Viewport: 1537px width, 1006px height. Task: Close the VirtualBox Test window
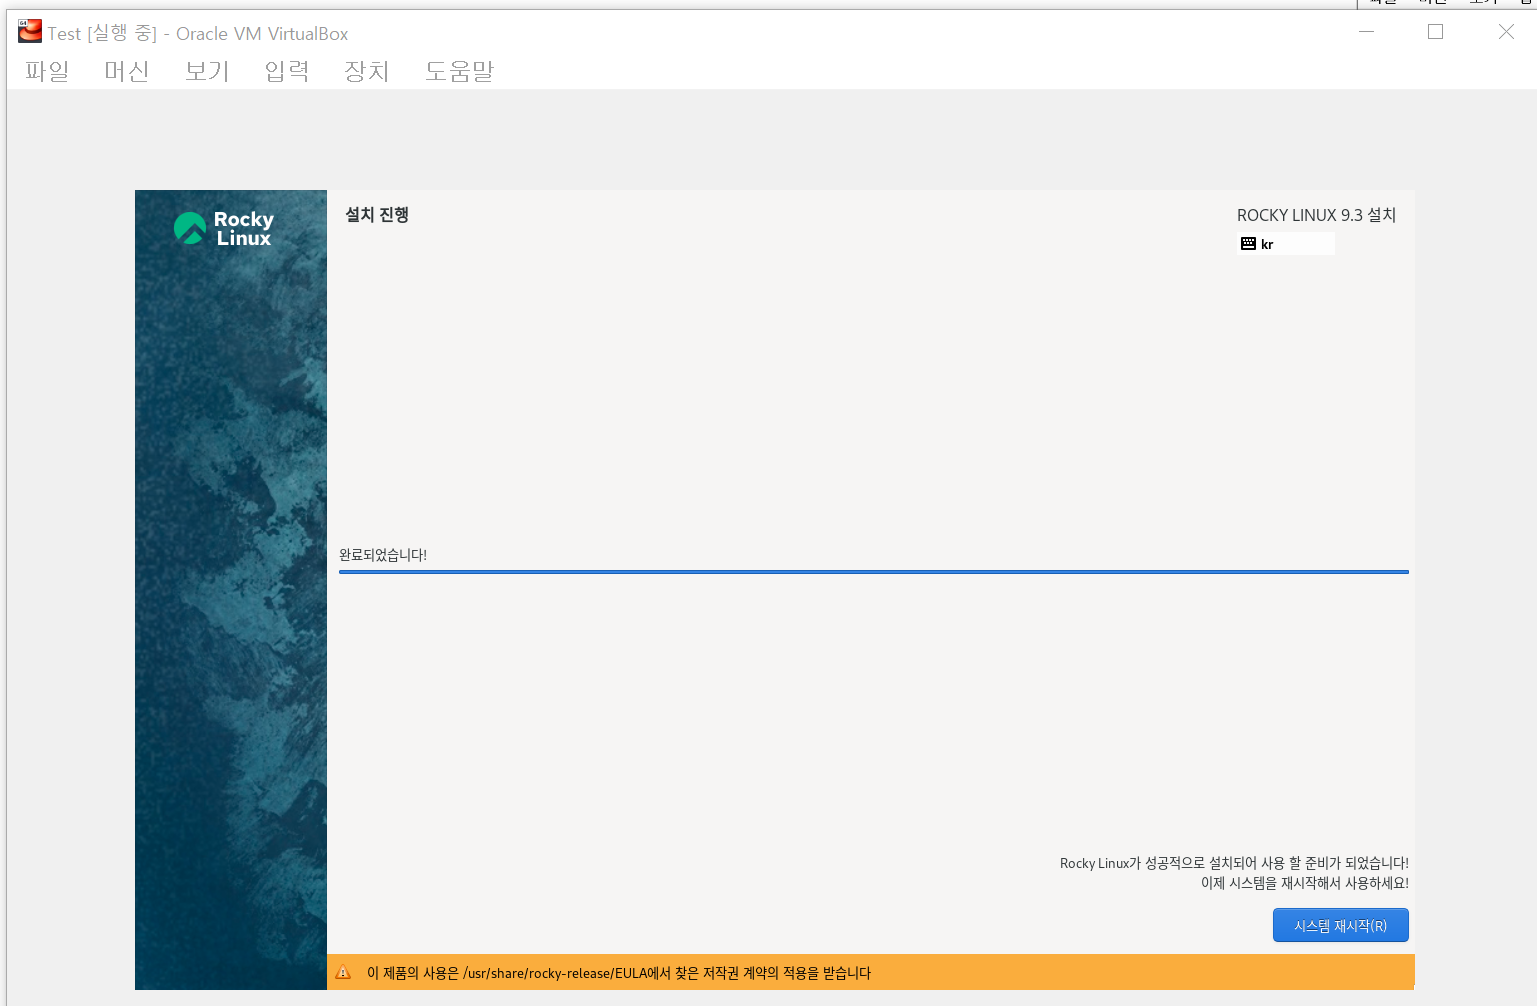point(1506,32)
